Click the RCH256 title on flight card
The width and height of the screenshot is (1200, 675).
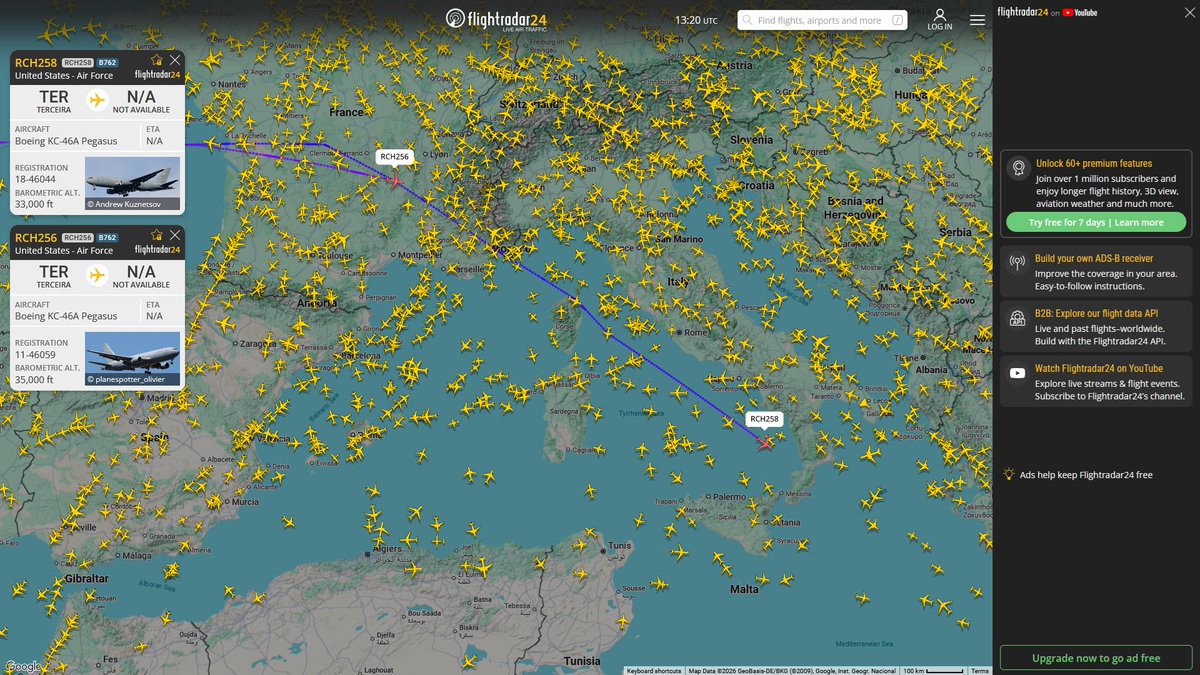tap(36, 238)
